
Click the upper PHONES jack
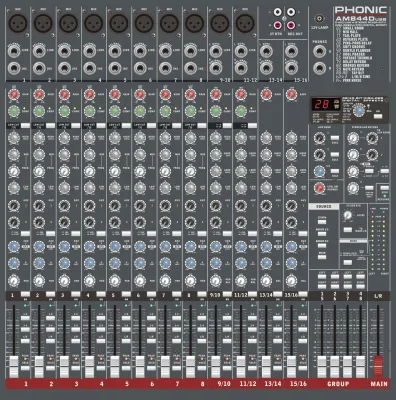tap(319, 51)
